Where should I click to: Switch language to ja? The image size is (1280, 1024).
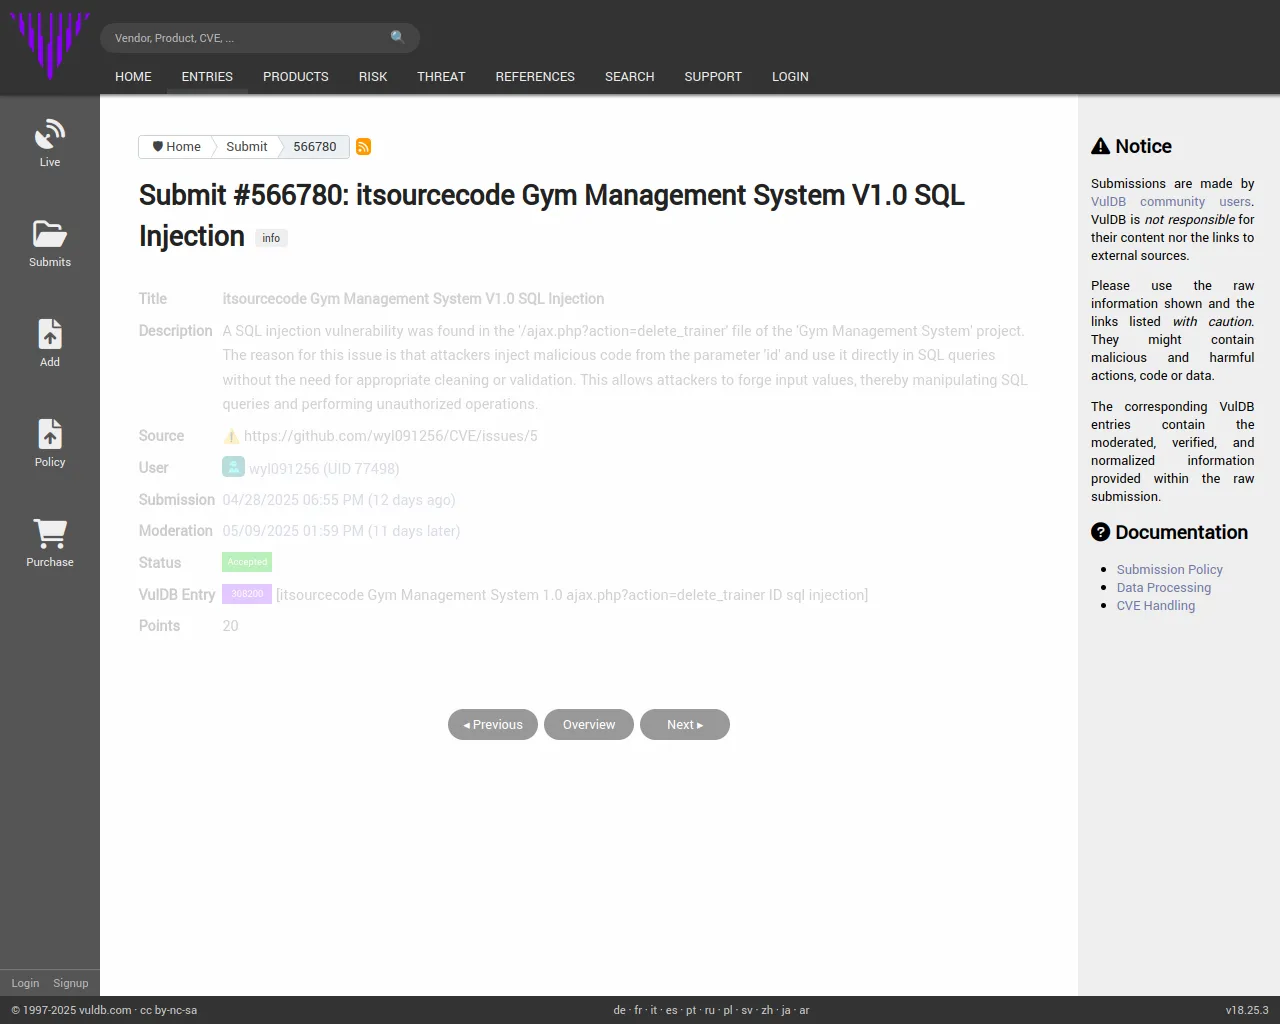[x=786, y=1010]
